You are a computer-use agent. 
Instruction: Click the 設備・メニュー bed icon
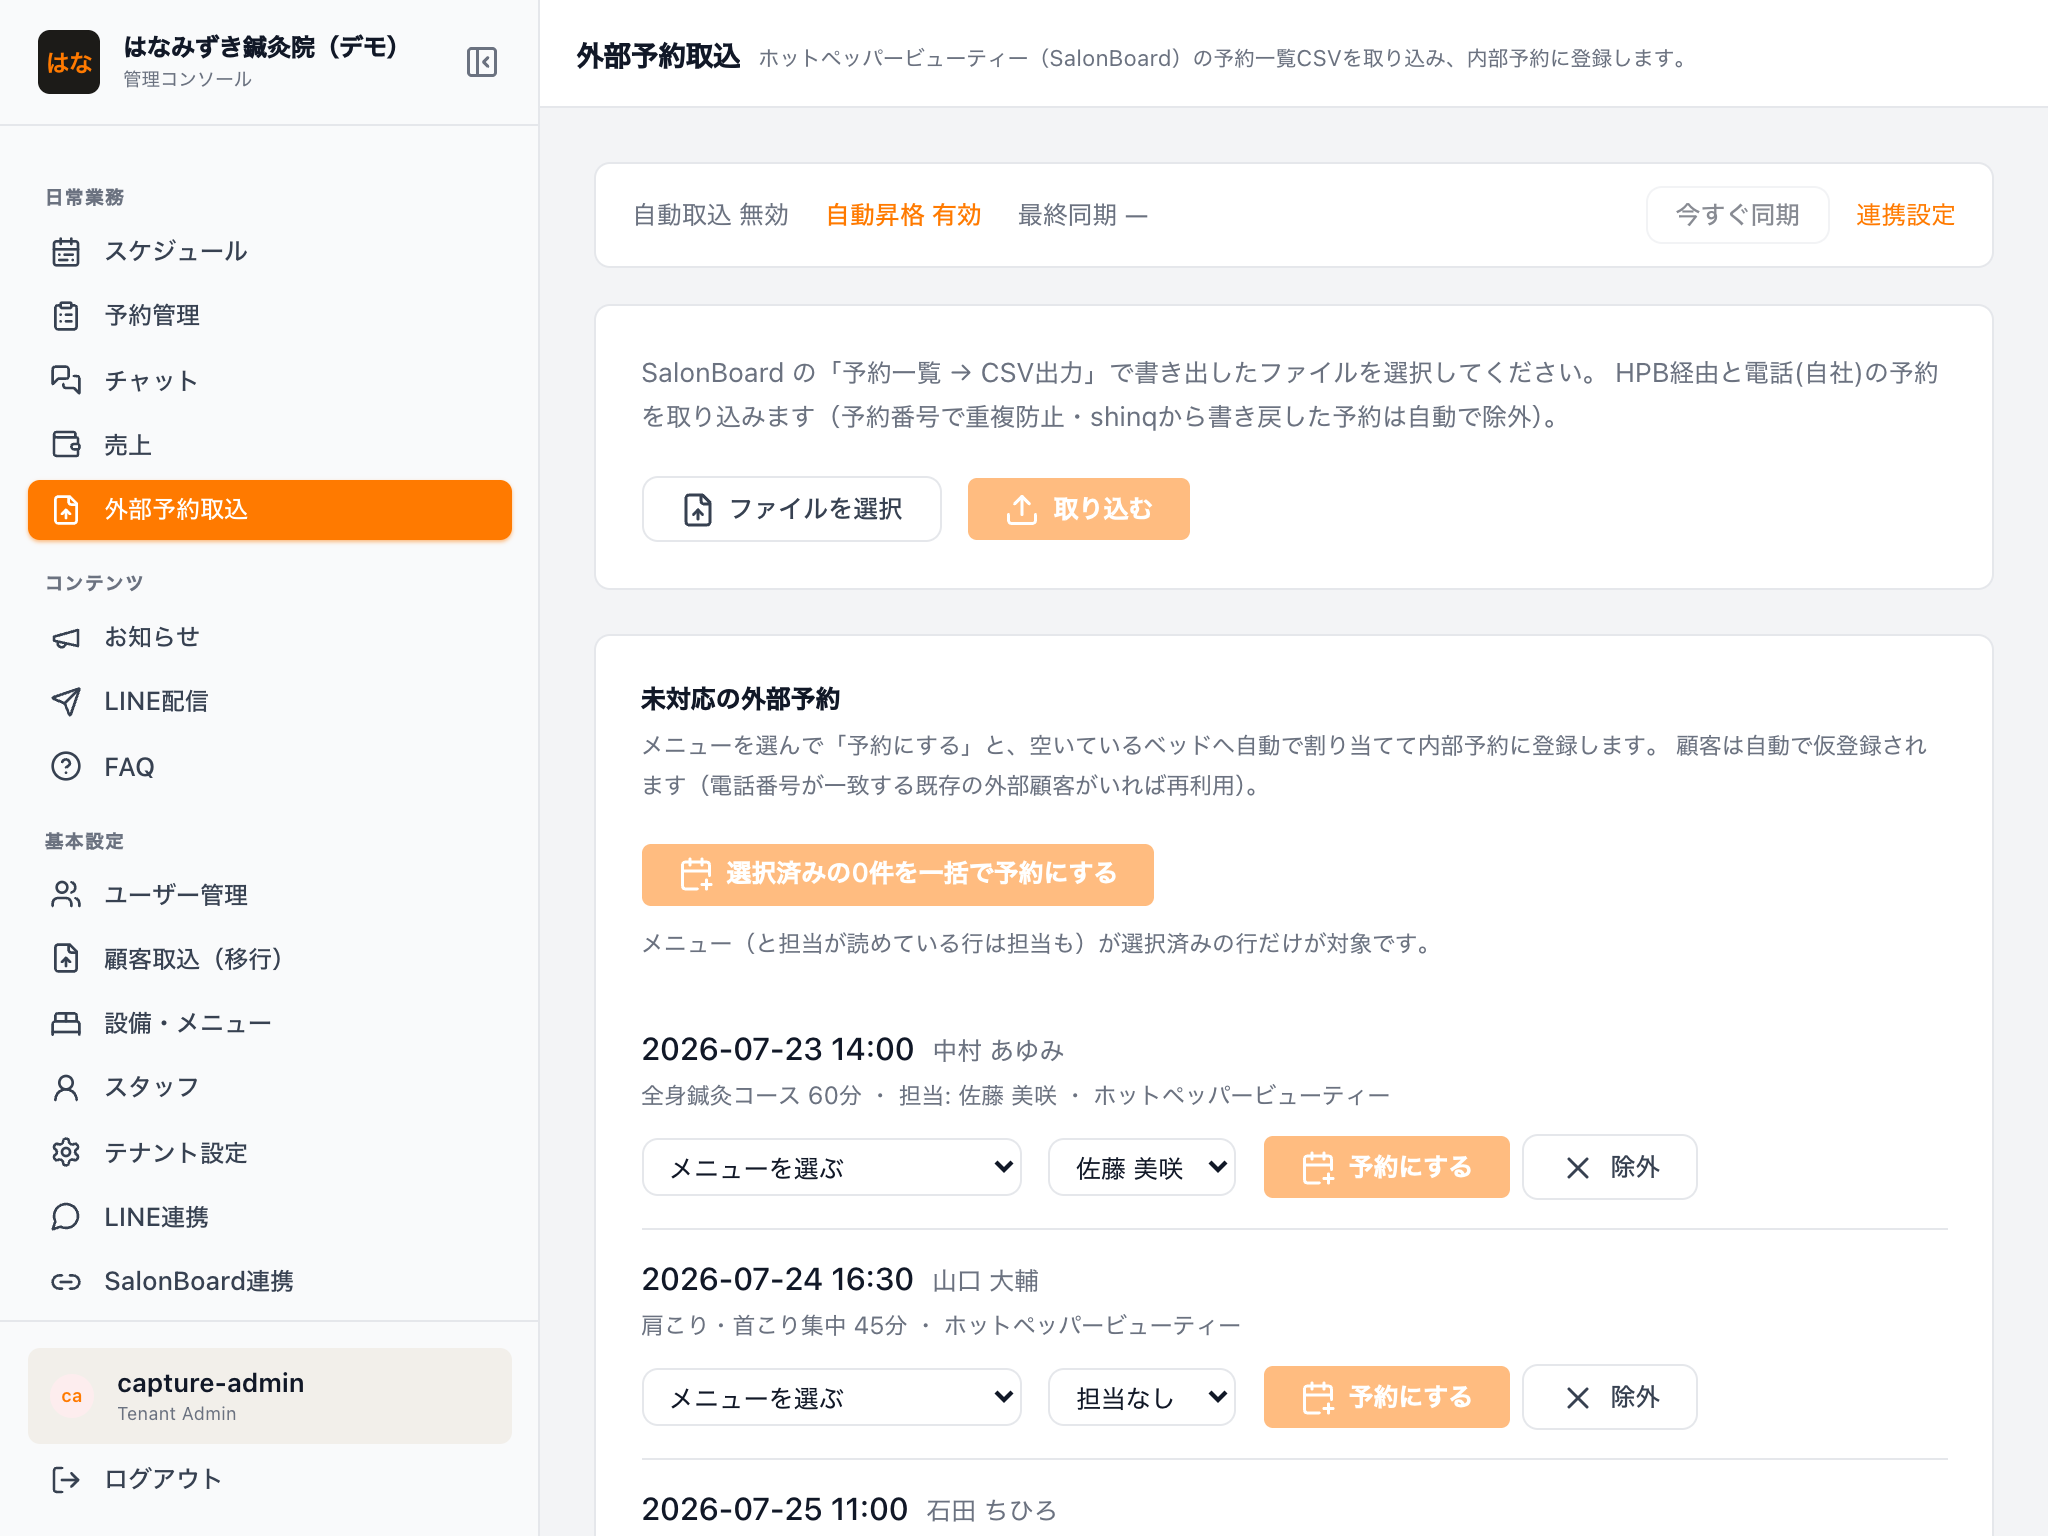coord(66,1023)
